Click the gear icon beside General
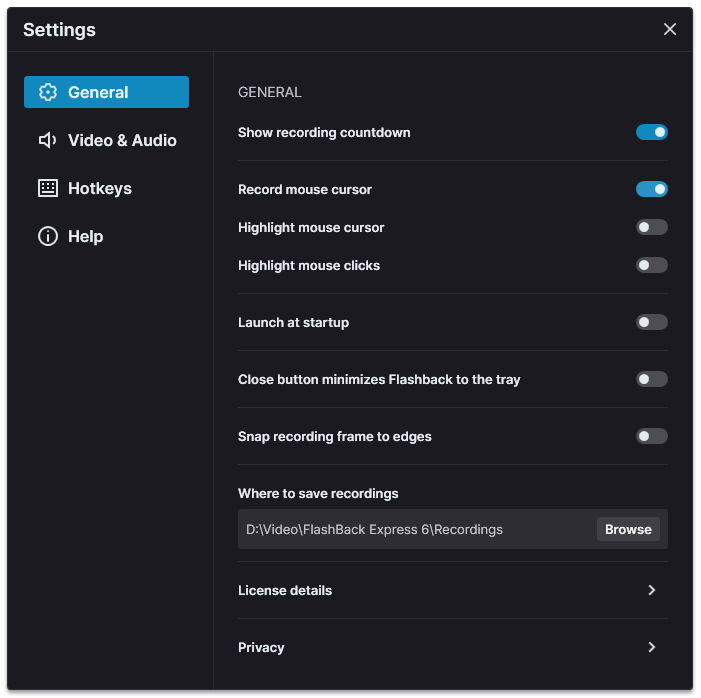 (x=48, y=92)
